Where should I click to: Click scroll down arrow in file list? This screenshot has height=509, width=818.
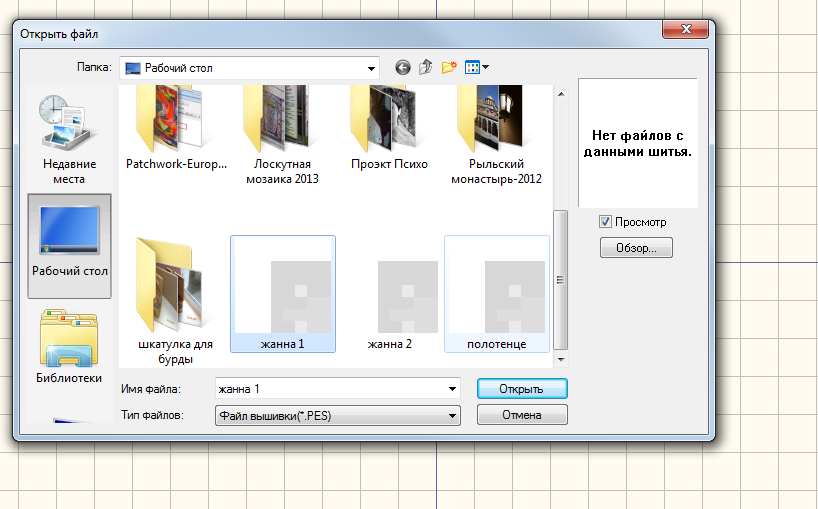click(561, 359)
